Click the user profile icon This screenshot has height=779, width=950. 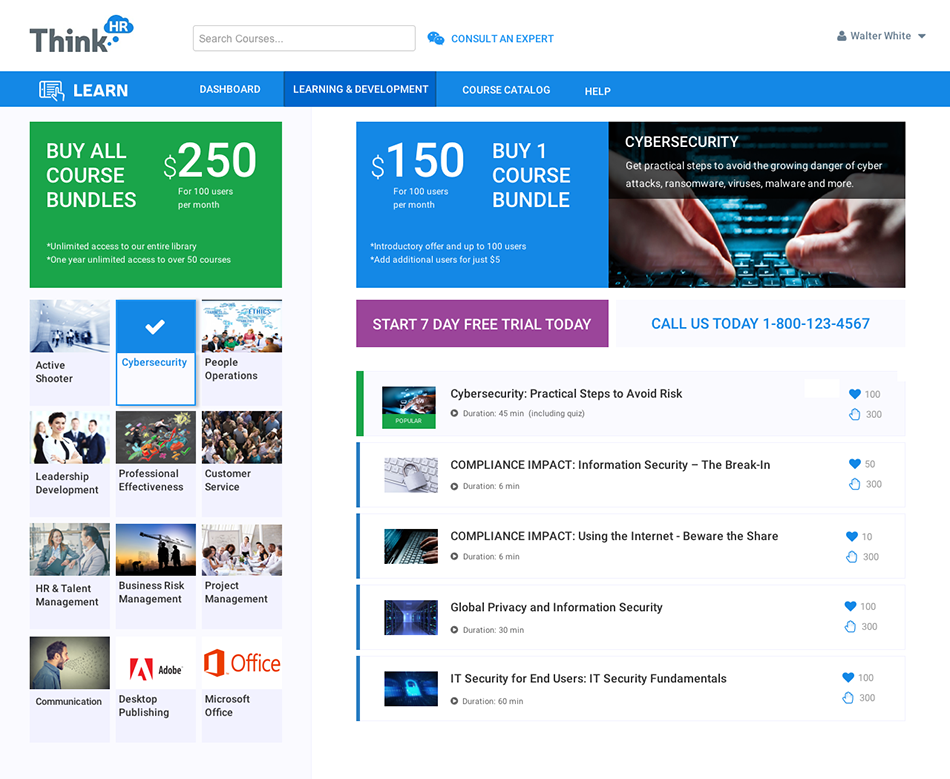[842, 36]
